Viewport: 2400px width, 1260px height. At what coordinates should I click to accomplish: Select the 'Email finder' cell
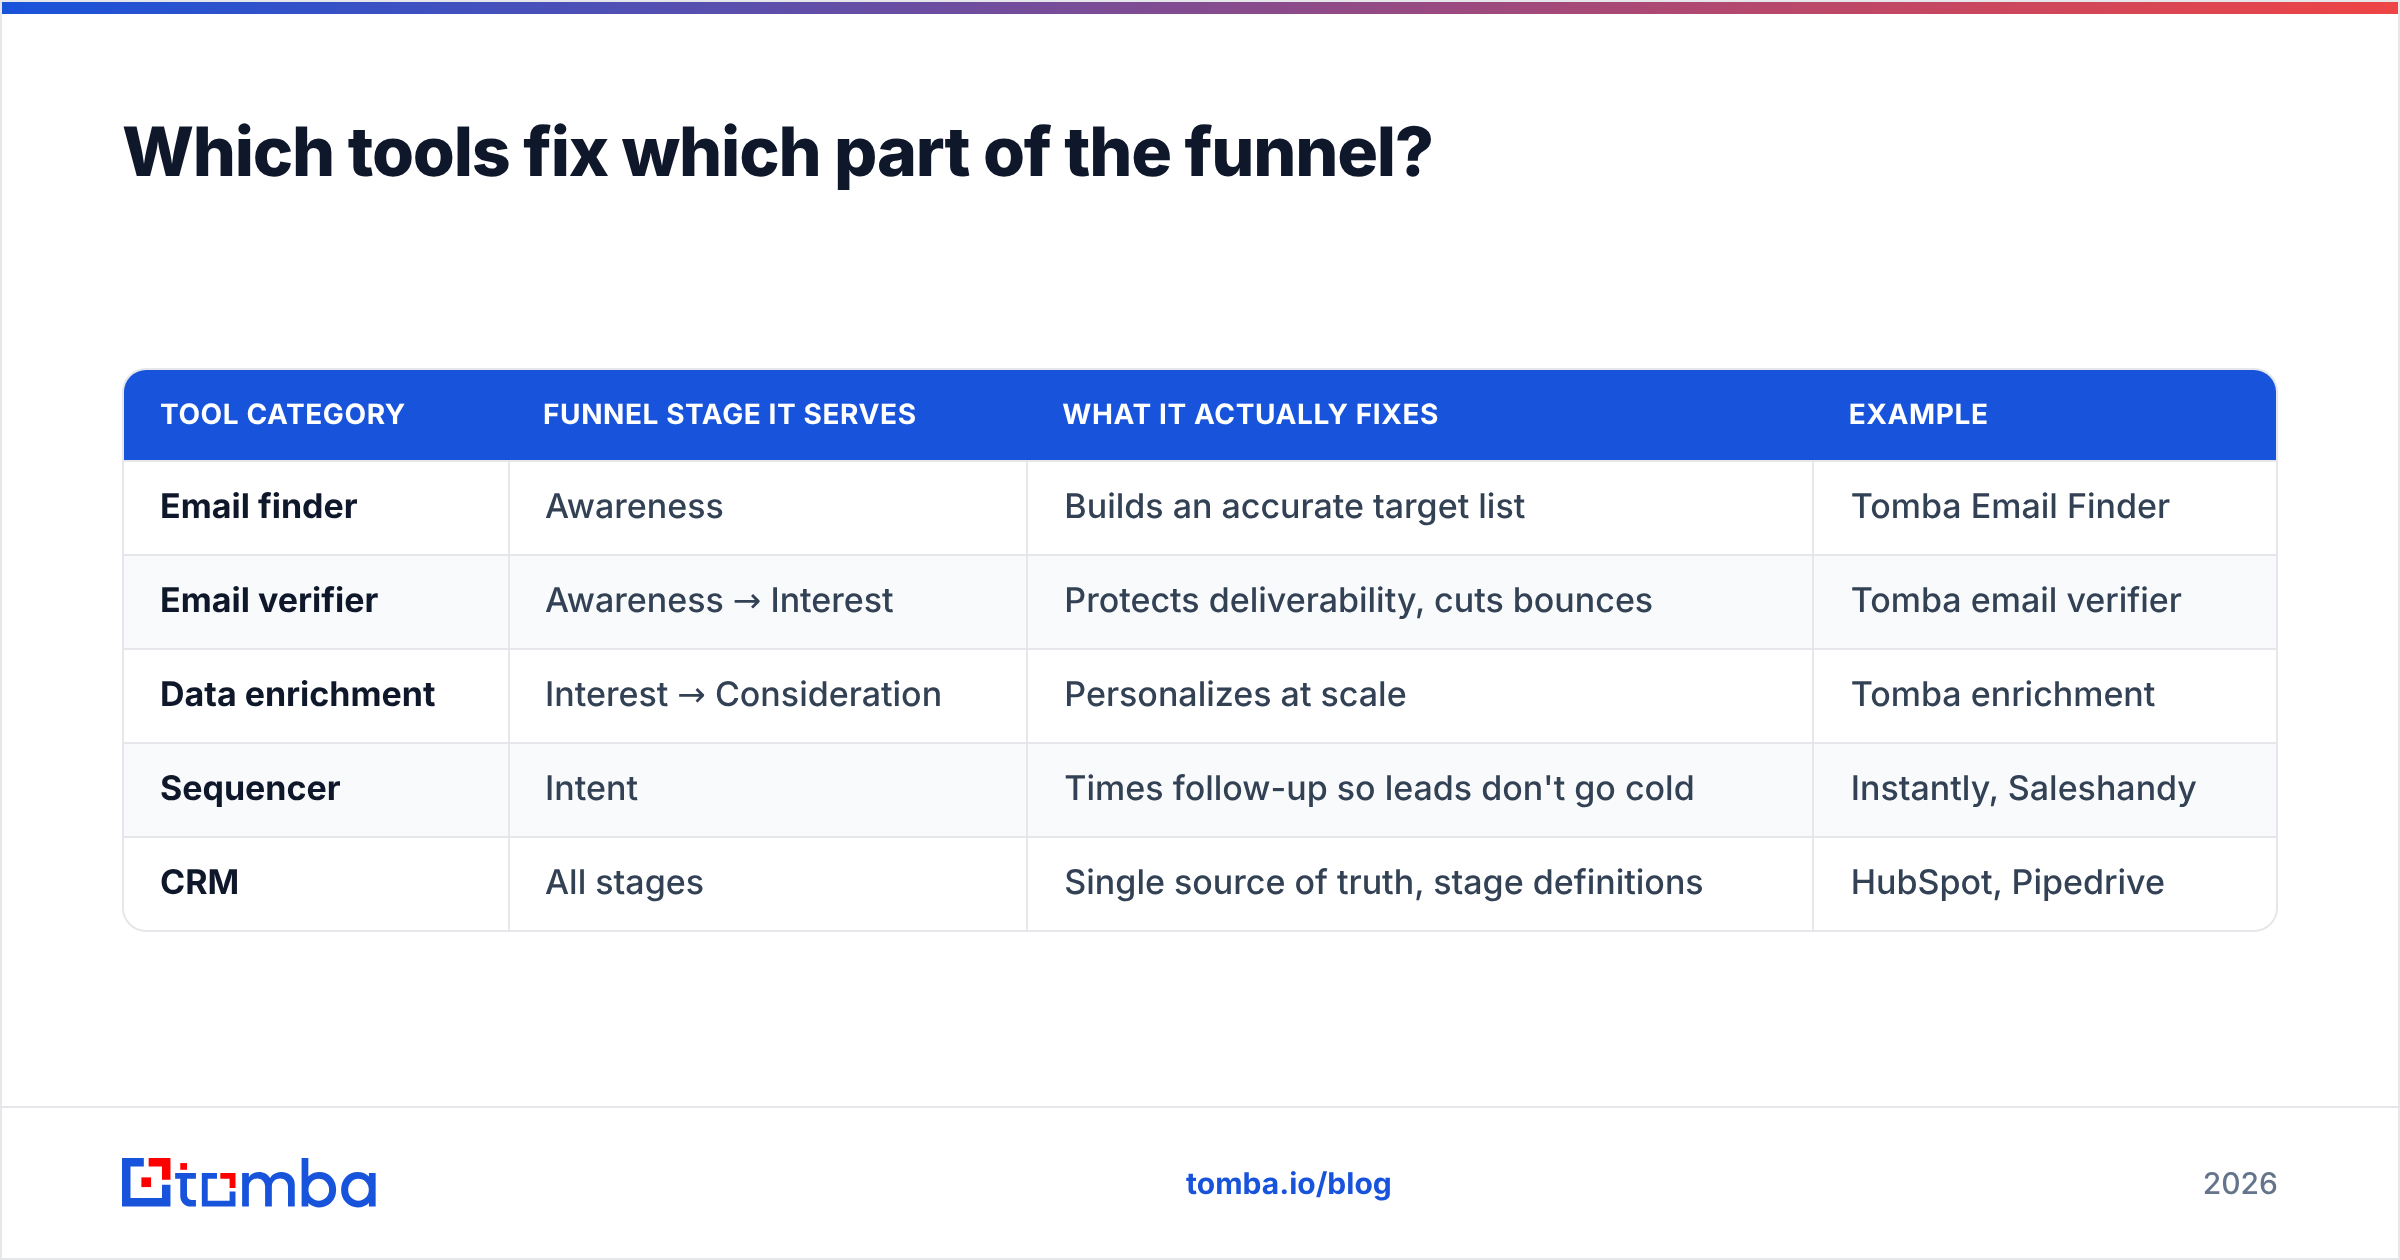coord(316,507)
